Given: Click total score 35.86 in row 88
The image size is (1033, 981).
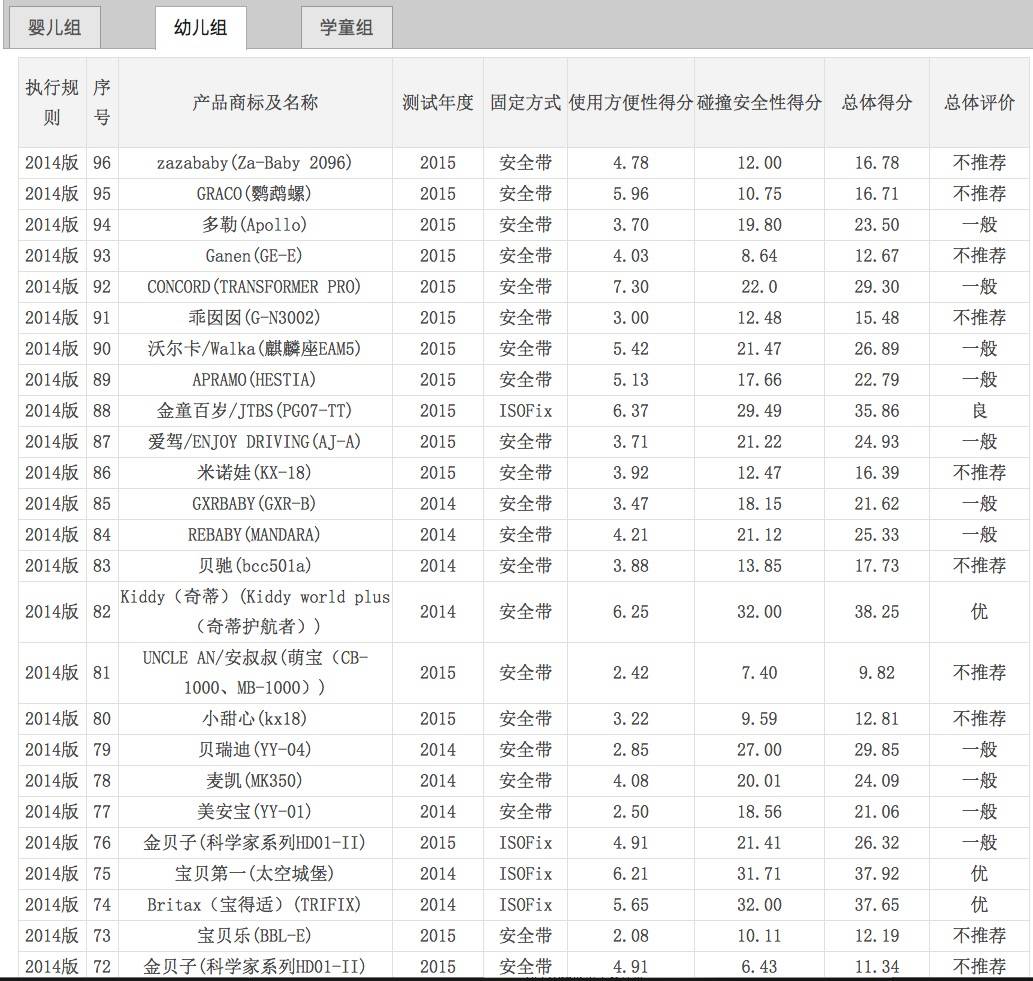Looking at the screenshot, I should 876,411.
